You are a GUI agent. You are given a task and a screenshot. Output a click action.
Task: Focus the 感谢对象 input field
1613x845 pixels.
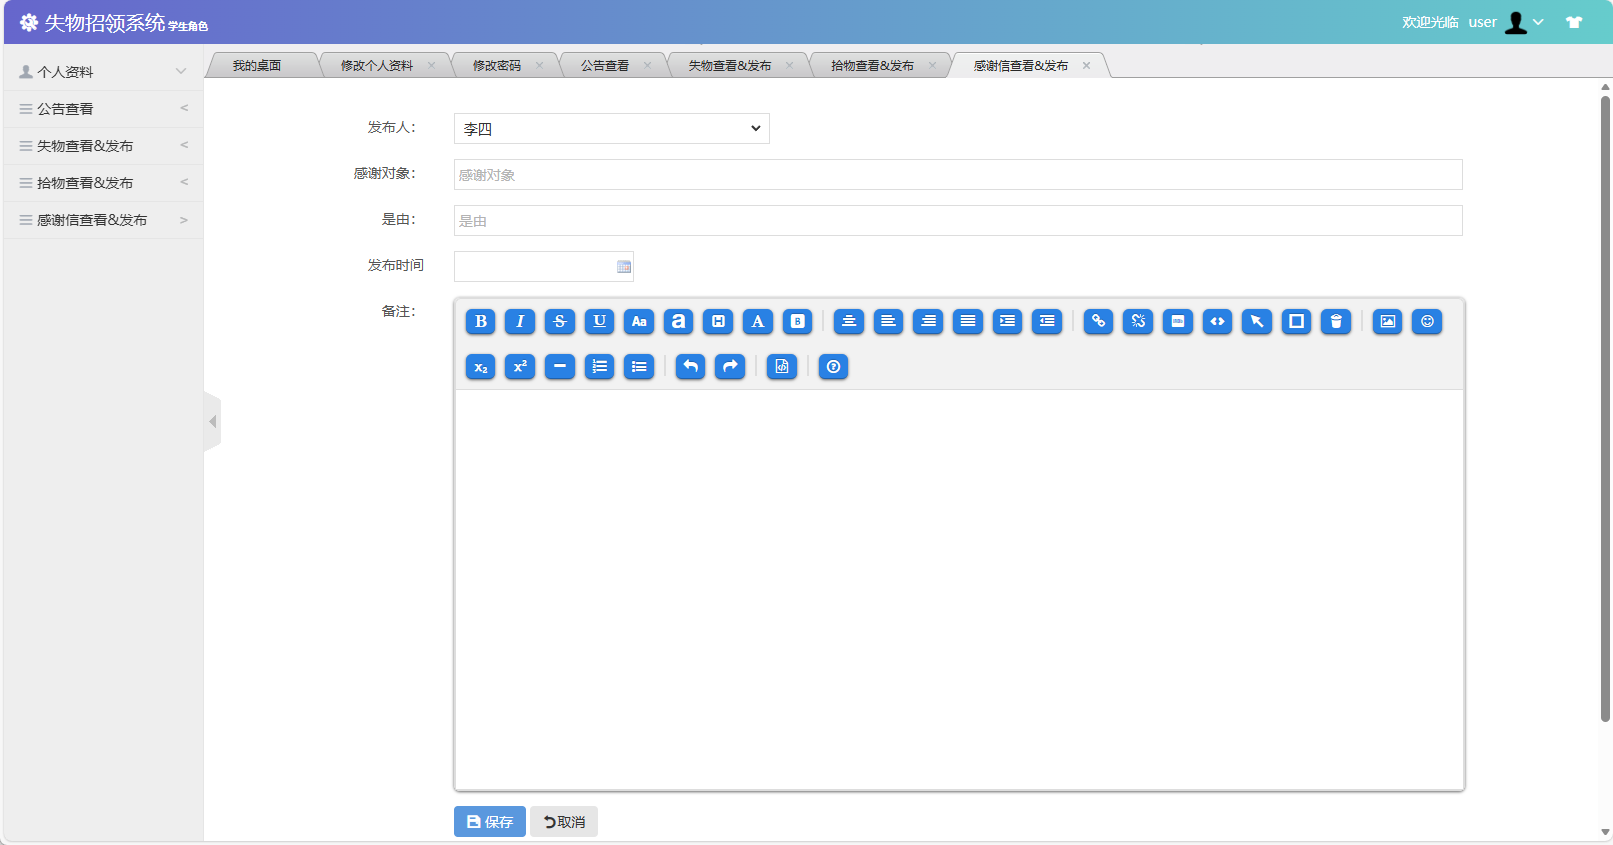958,175
